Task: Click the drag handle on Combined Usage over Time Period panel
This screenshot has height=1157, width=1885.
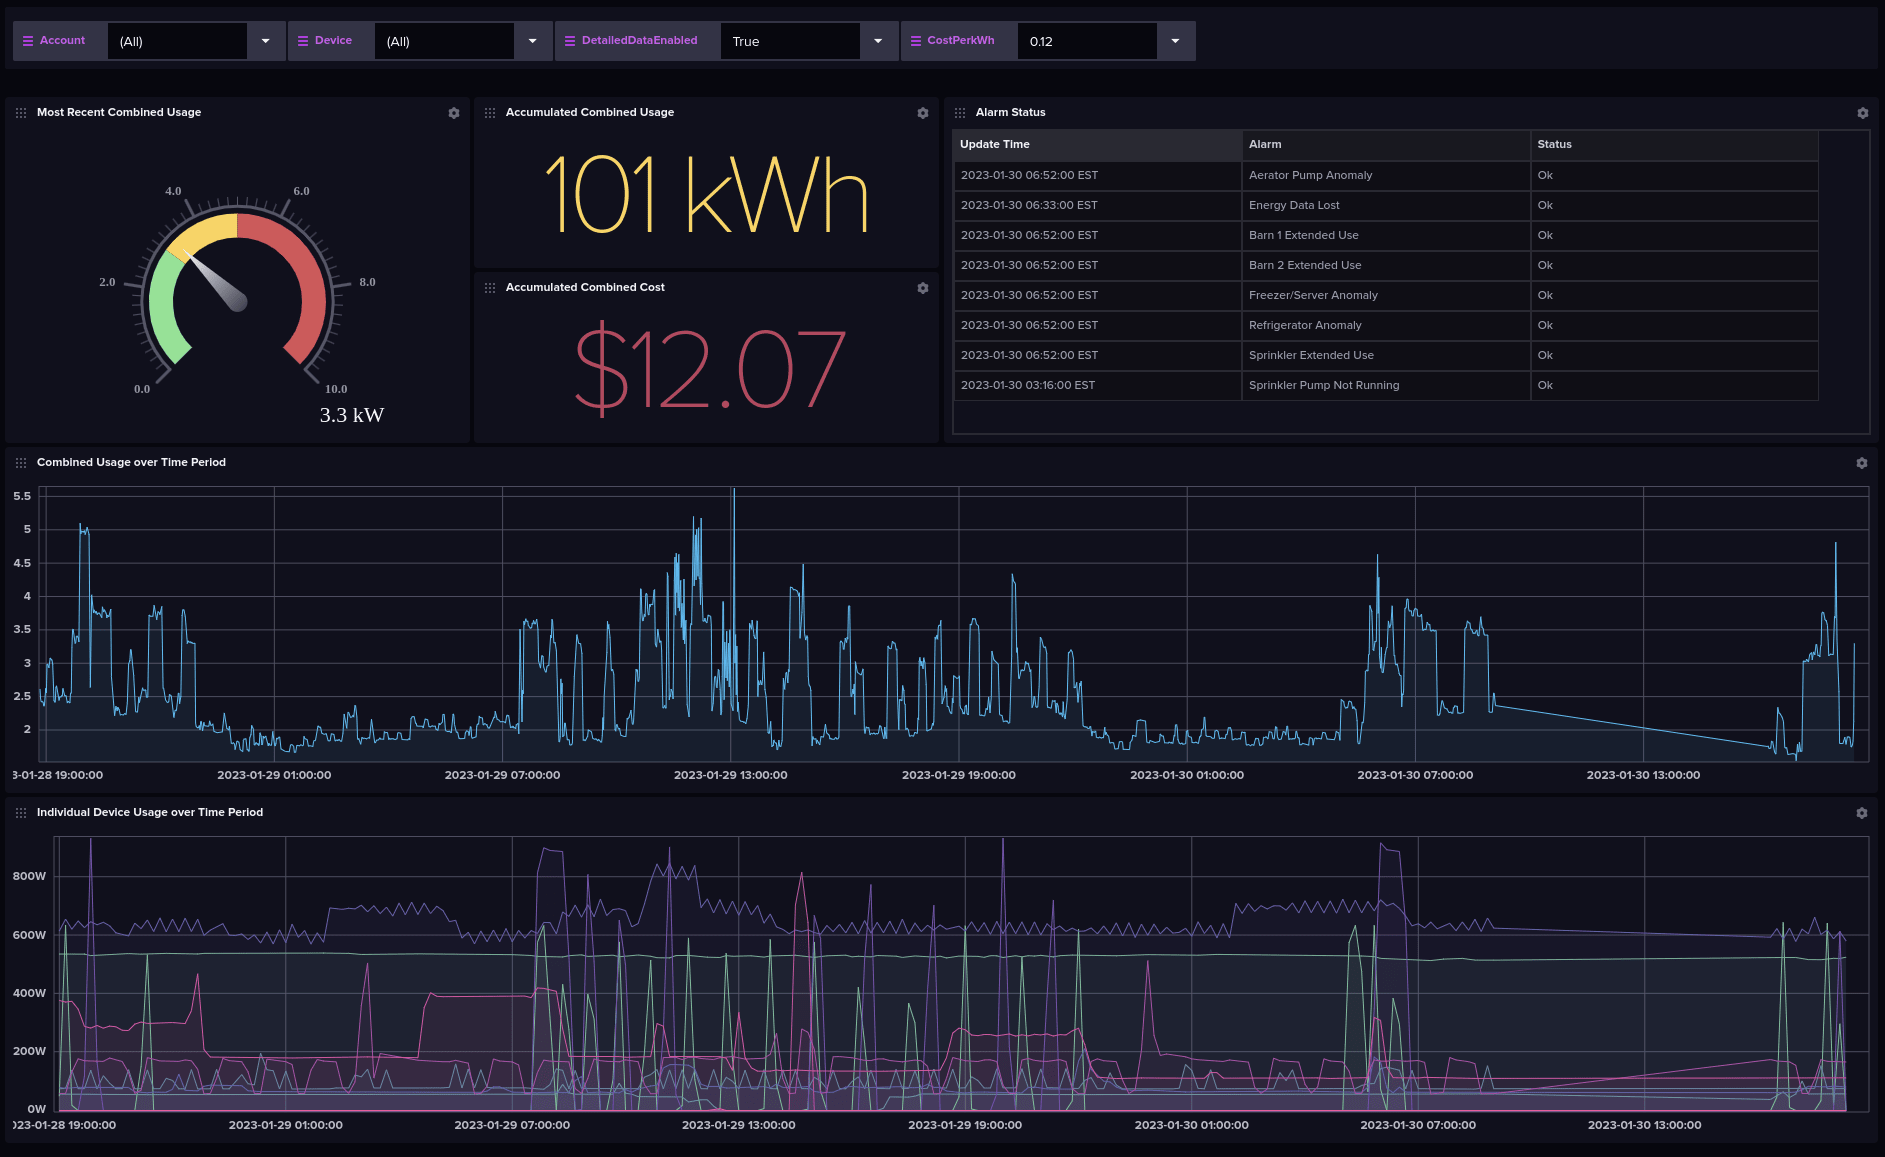Action: (x=21, y=462)
